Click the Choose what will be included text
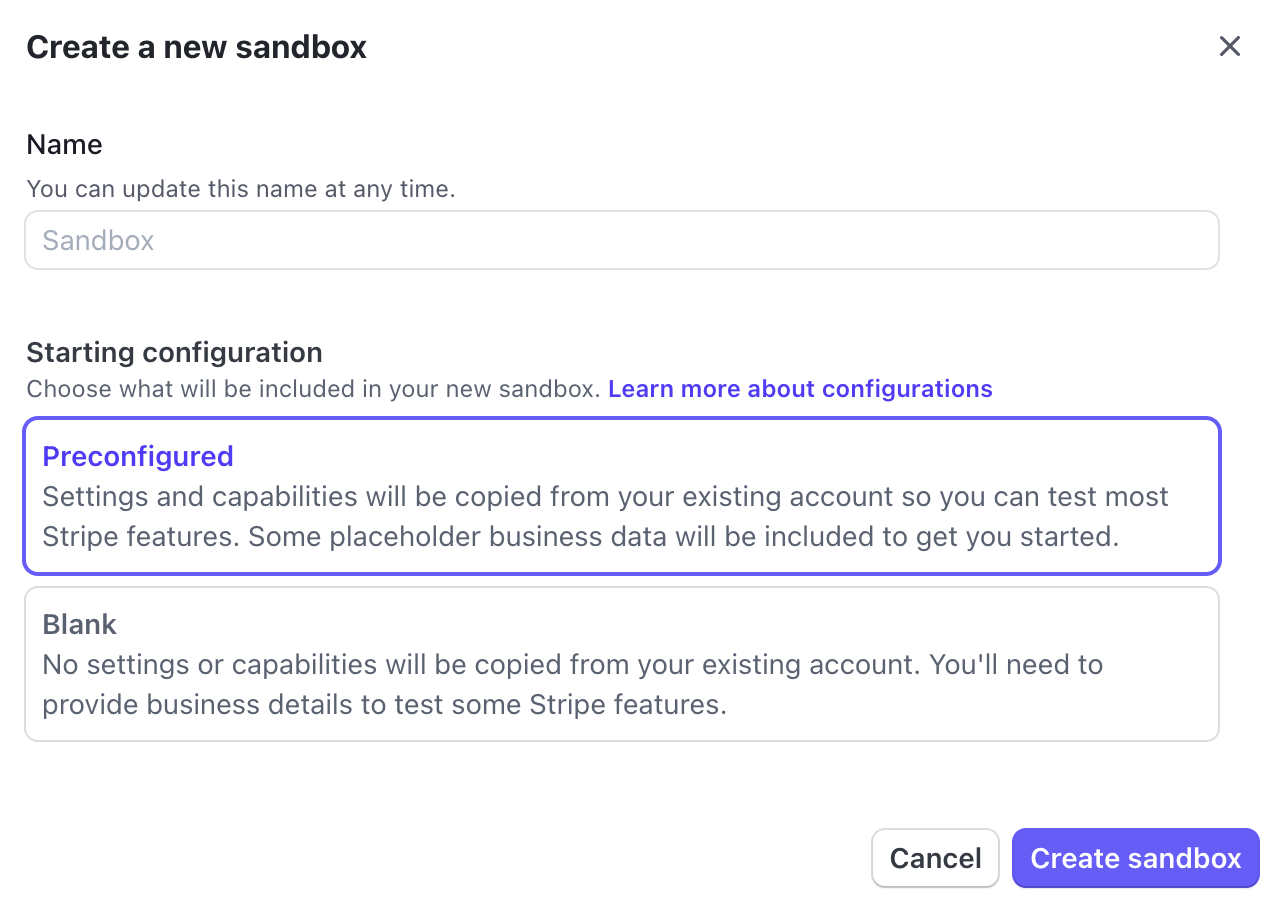Screen dimensions: 1278x908 tap(312, 389)
